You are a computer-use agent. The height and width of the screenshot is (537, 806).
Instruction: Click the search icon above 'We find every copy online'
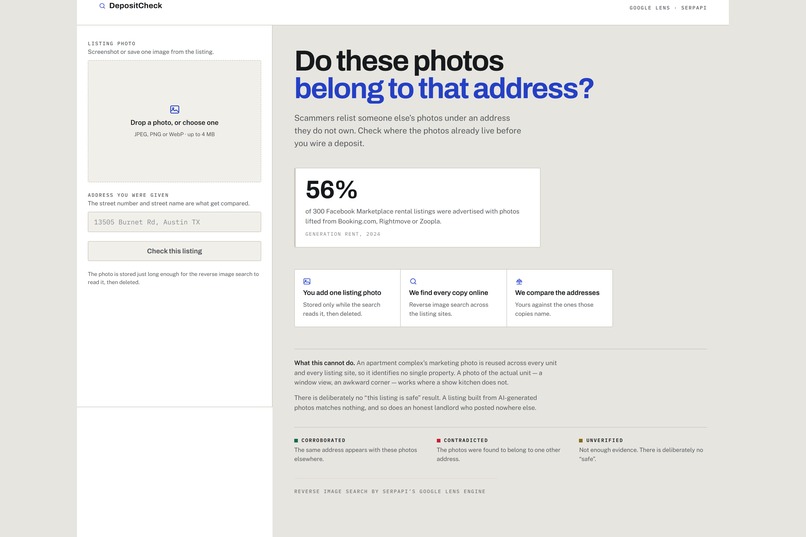click(413, 282)
